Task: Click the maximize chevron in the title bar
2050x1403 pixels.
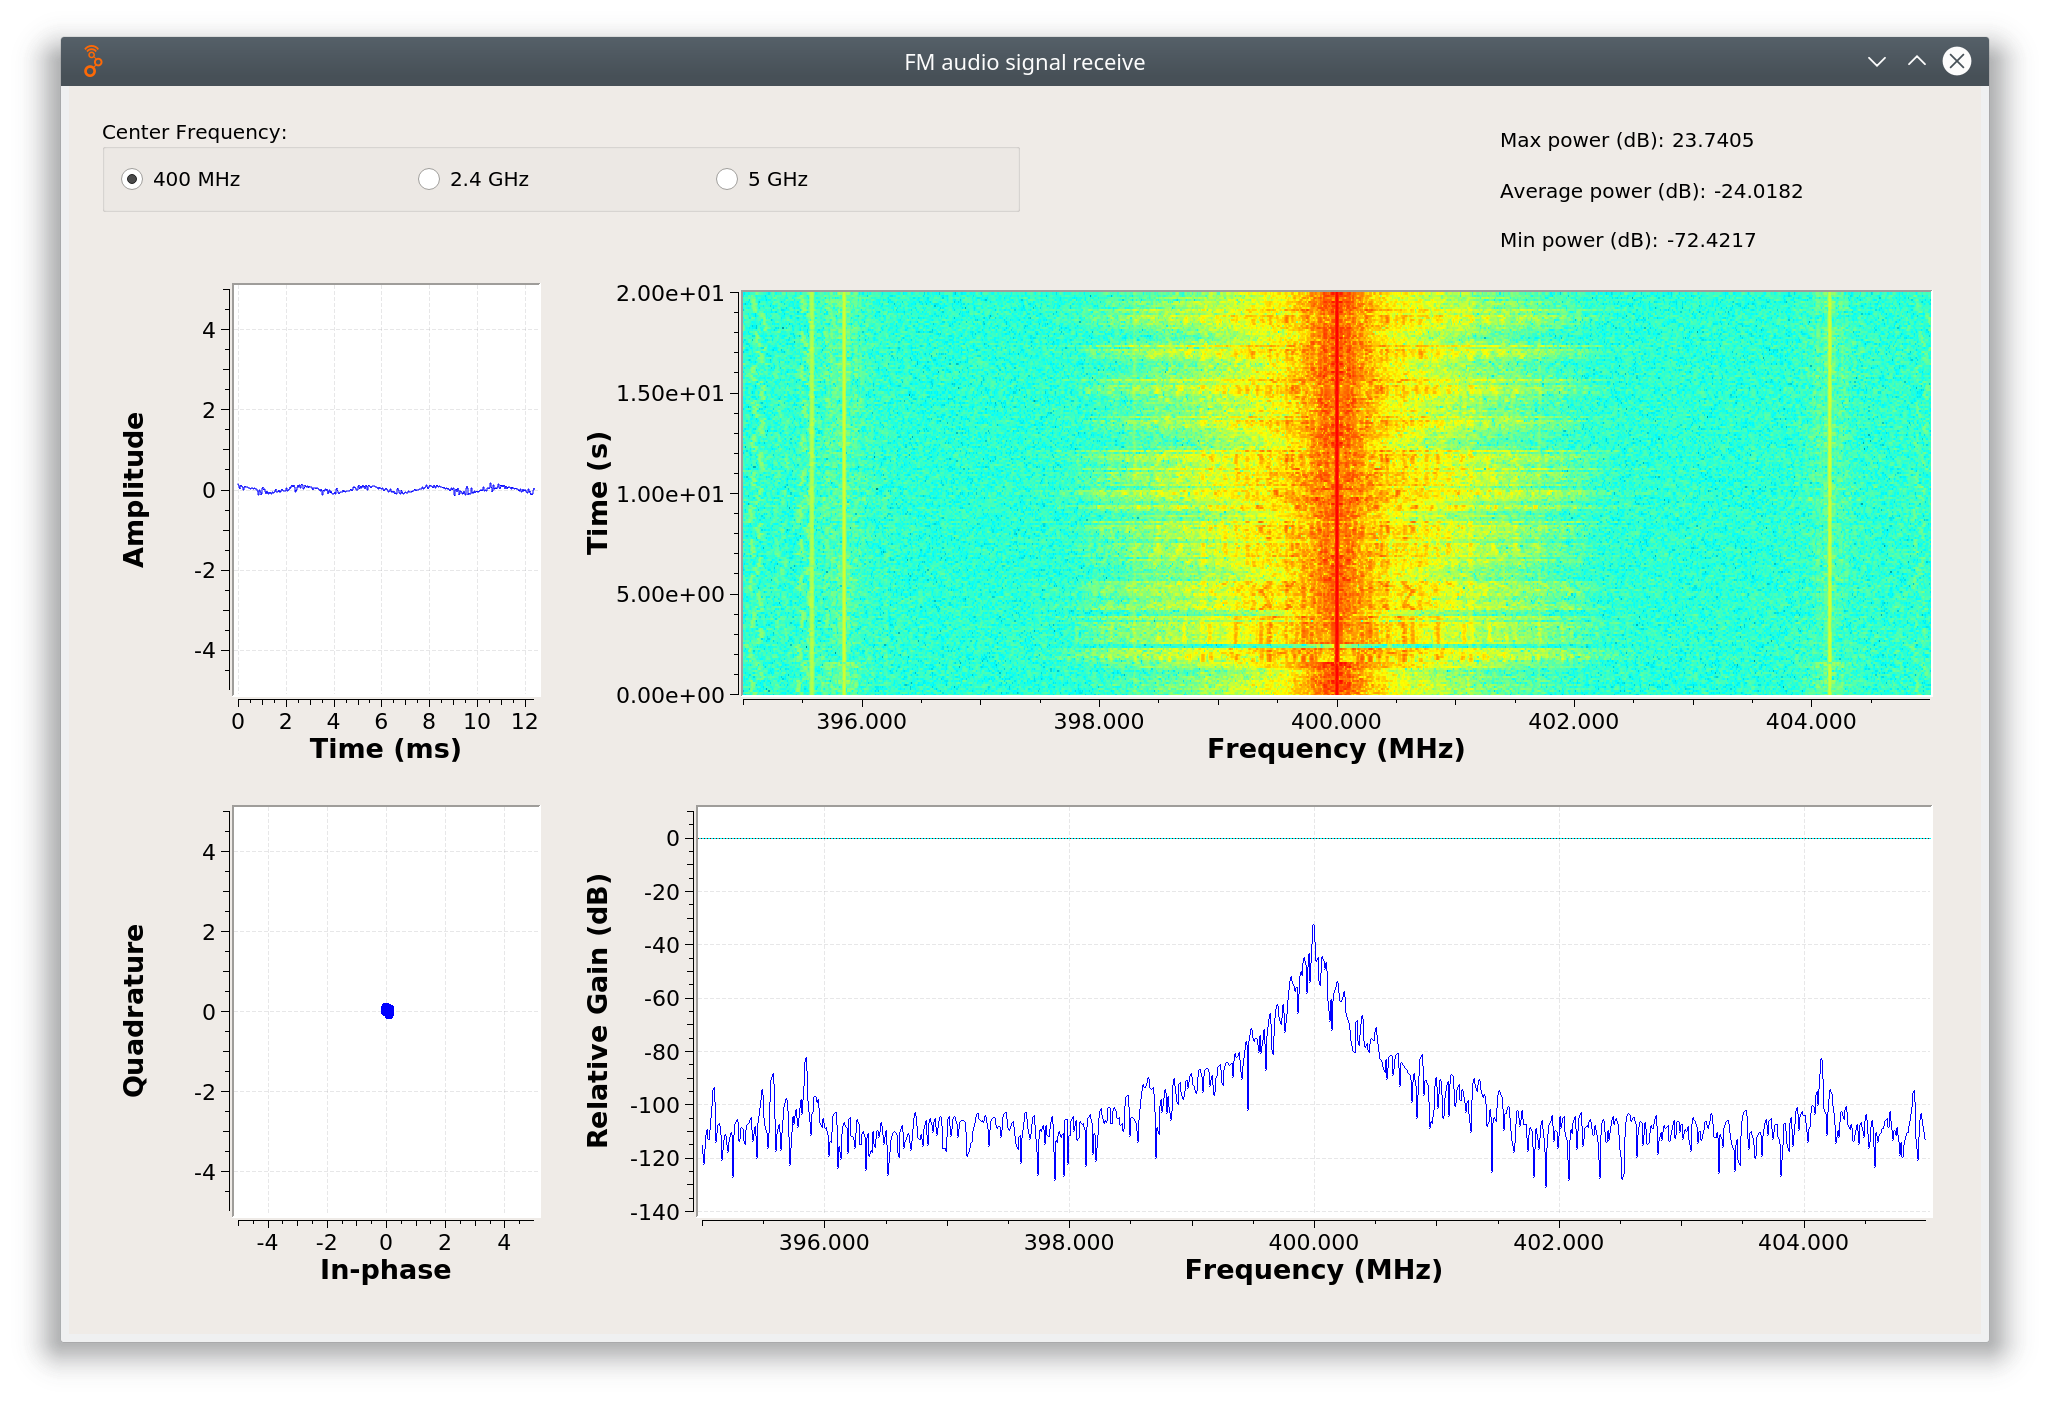Action: (x=1916, y=62)
